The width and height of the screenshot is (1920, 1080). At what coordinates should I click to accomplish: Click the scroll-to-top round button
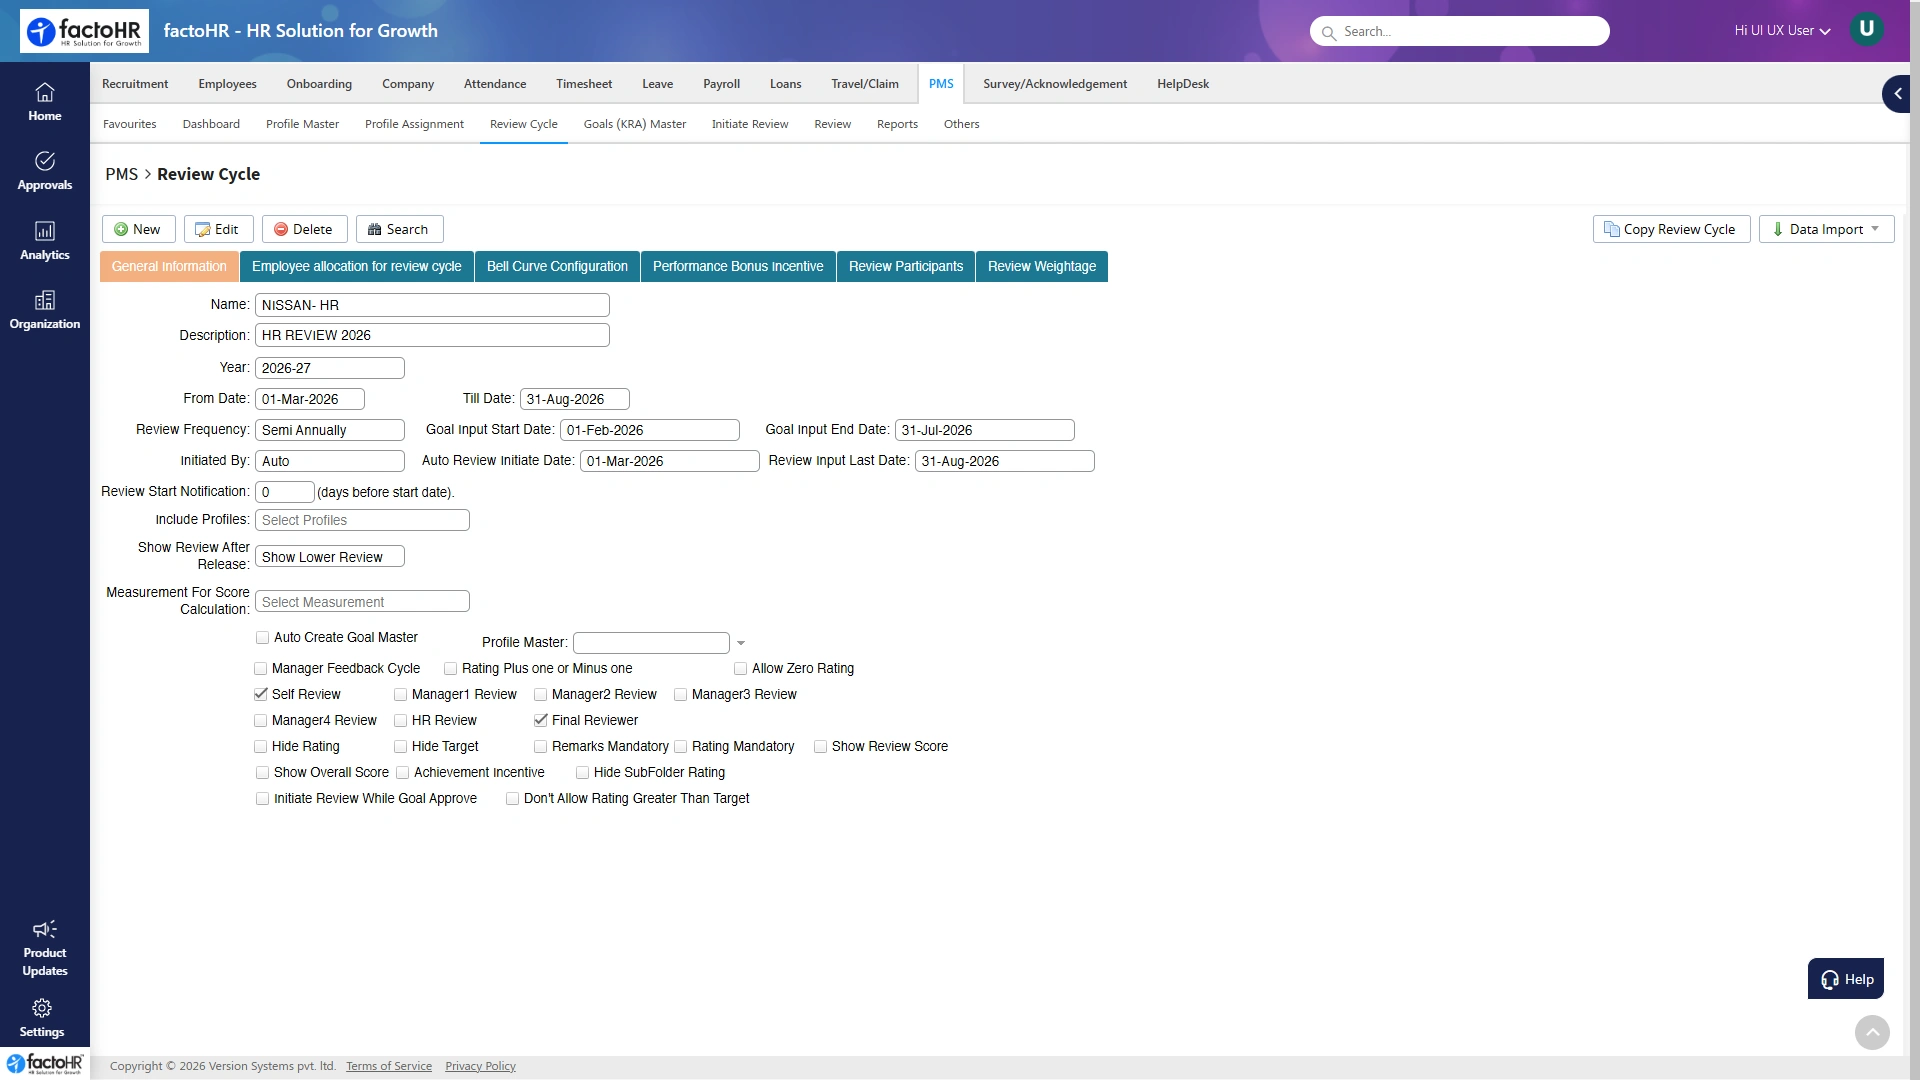[1872, 1032]
